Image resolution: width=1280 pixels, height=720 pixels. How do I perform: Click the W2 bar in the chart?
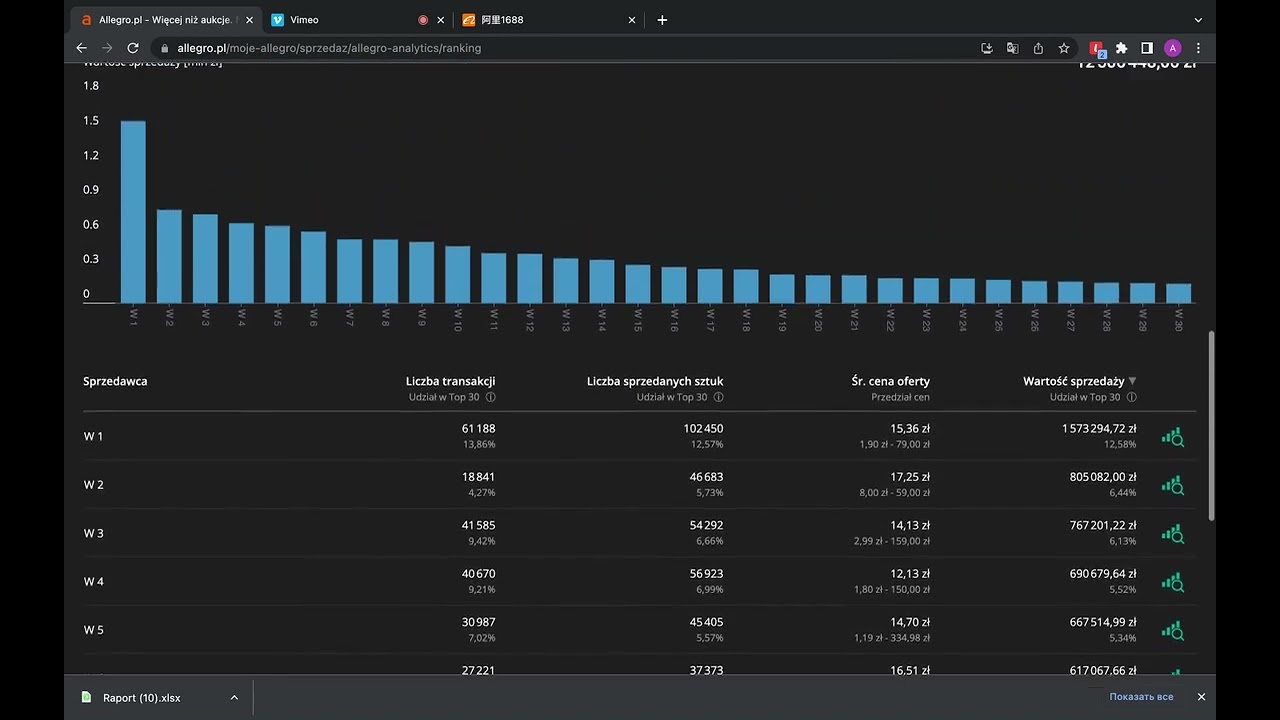tap(169, 256)
